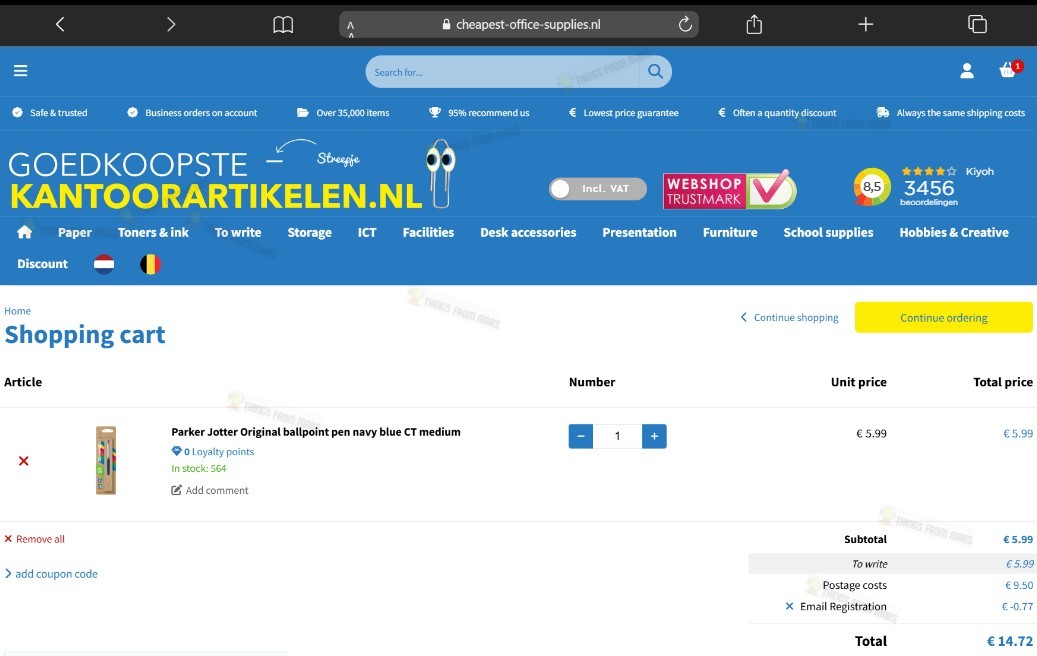Open the ICT category

tap(367, 233)
